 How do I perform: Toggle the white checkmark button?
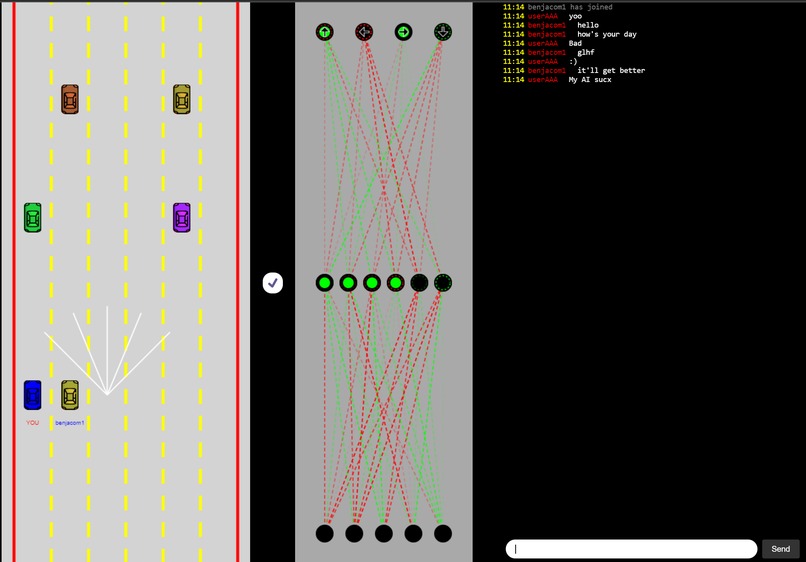[x=272, y=283]
